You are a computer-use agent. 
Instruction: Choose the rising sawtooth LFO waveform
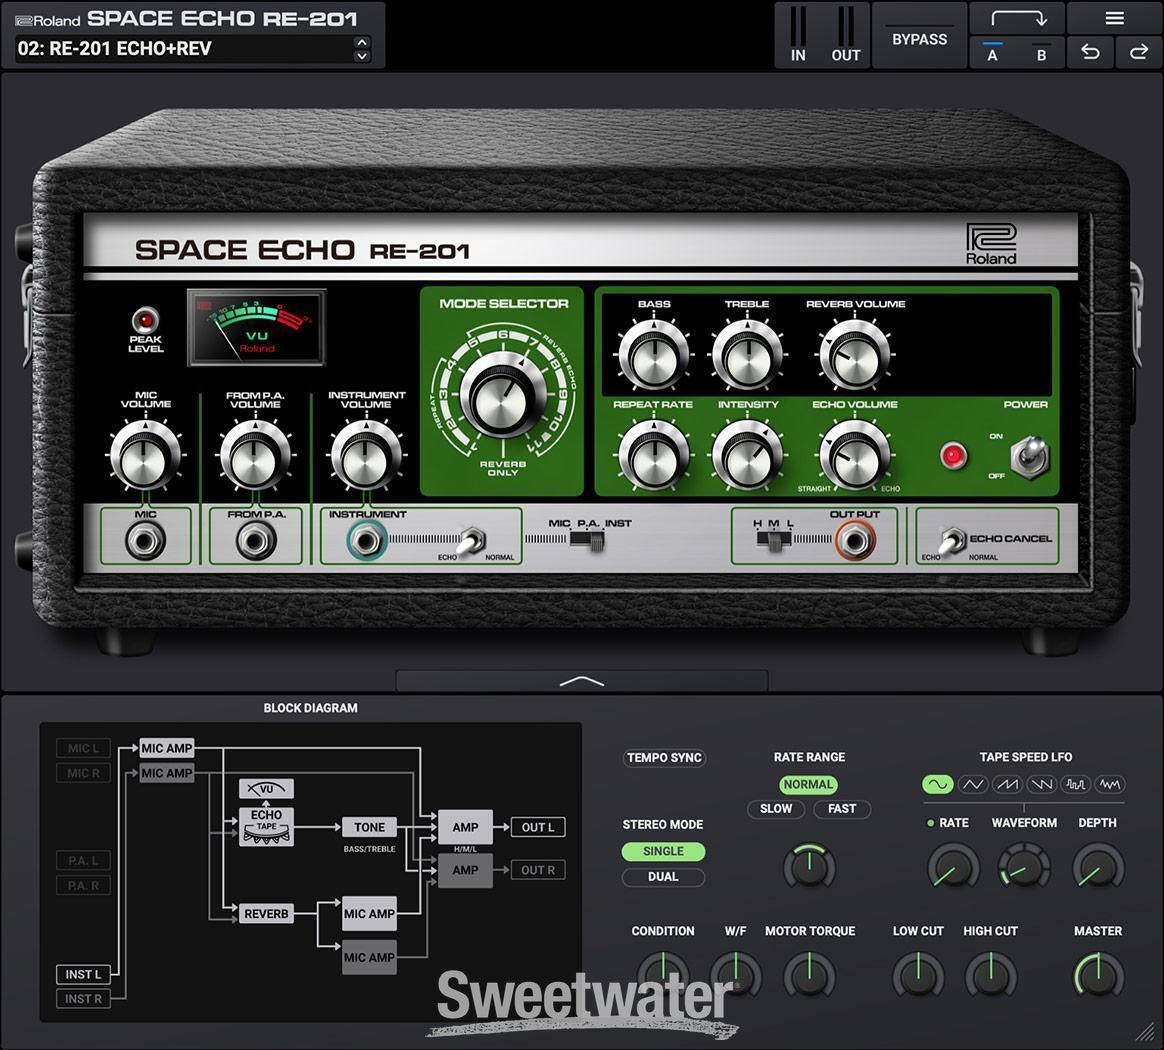1007,785
